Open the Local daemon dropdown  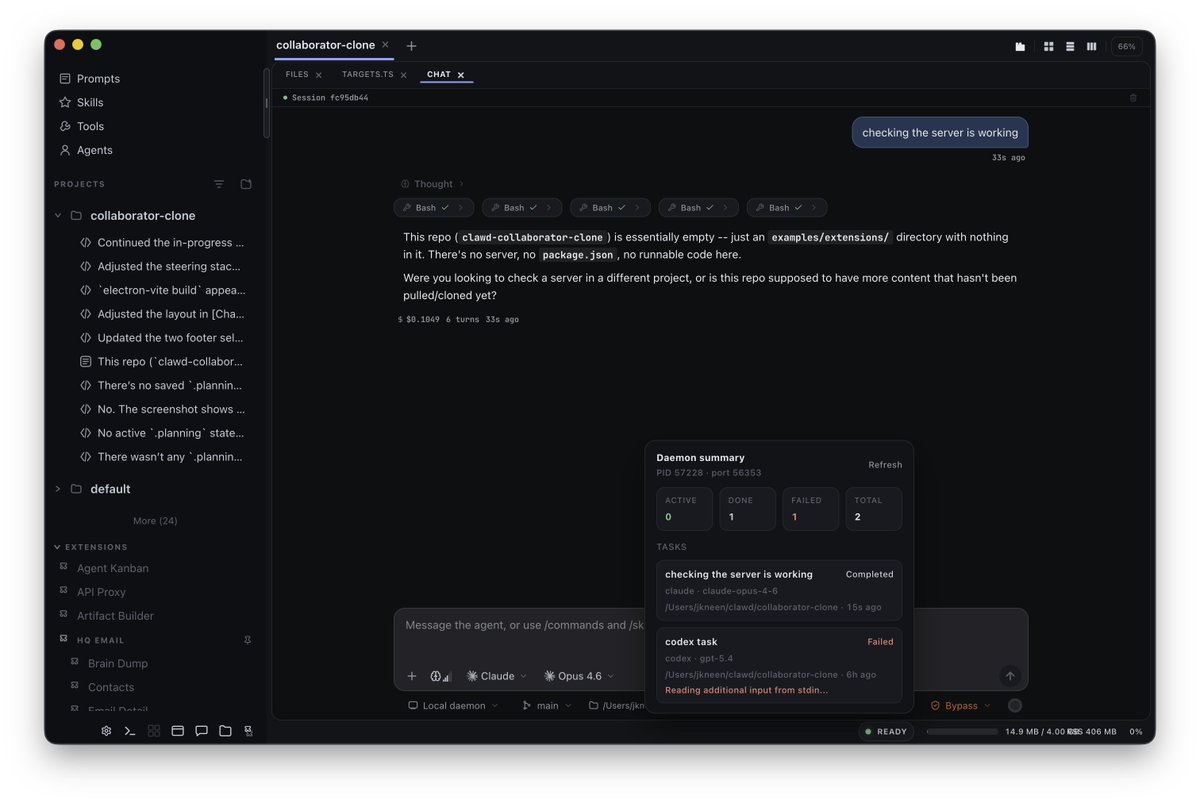453,705
